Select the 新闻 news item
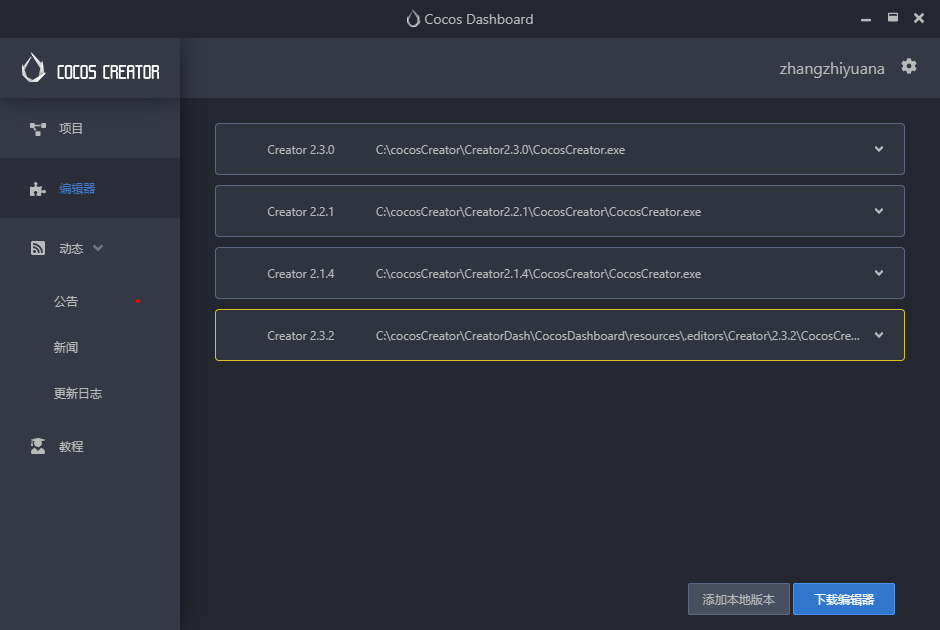This screenshot has height=630, width=940. tap(66, 348)
